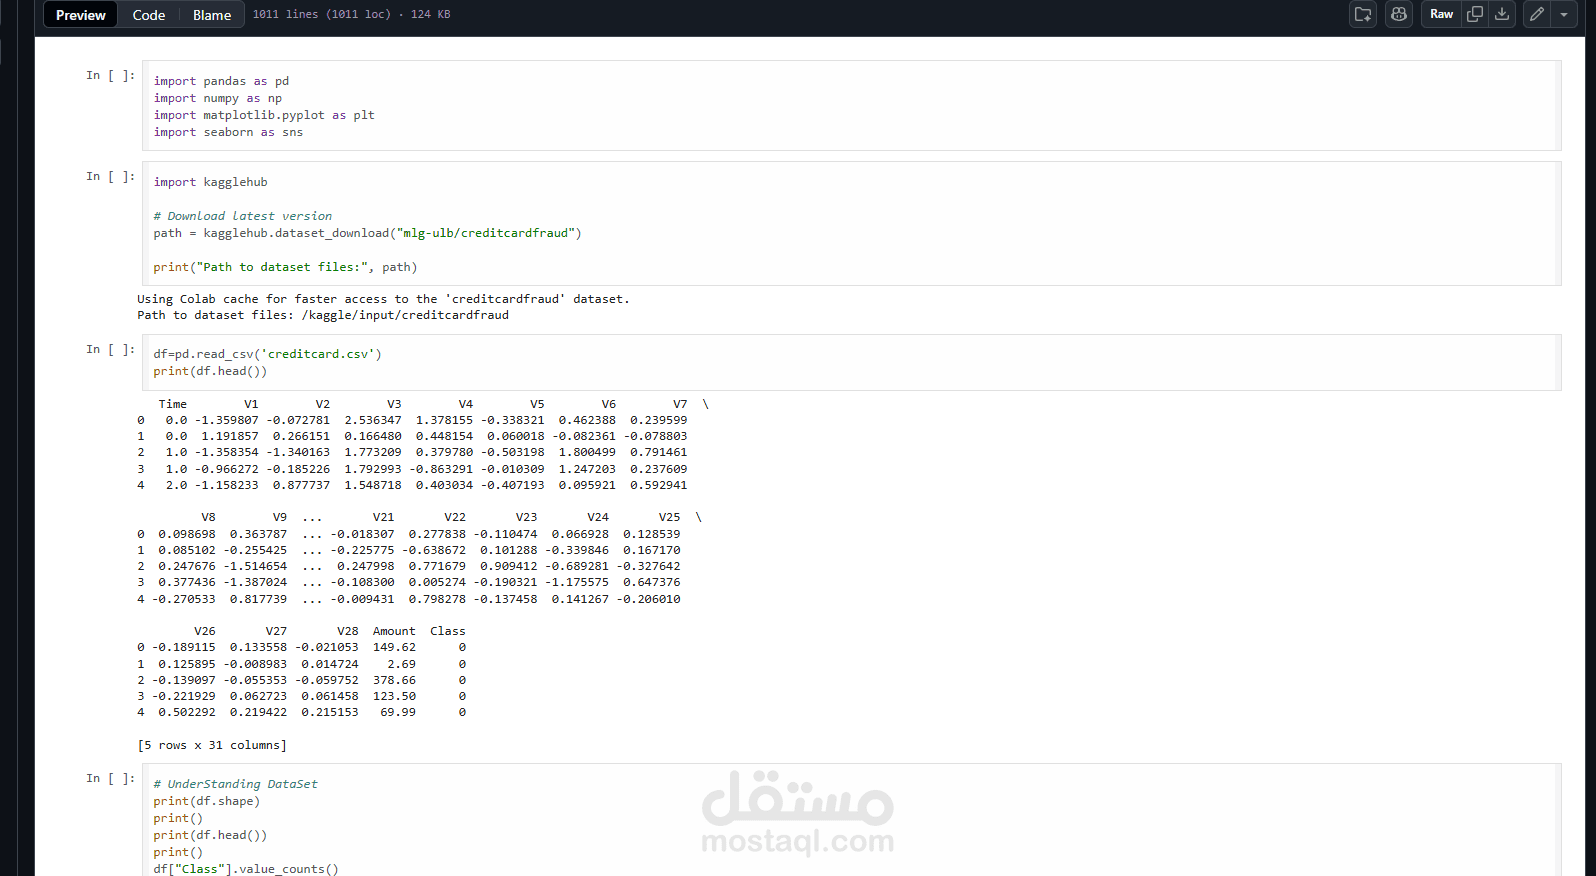Viewport: 1596px width, 876px height.
Task: View the Raw file
Action: [1441, 14]
